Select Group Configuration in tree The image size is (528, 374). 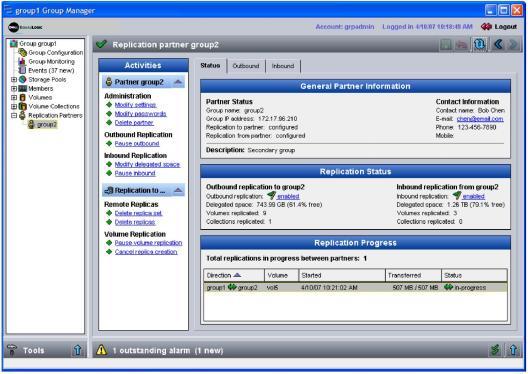click(56, 53)
